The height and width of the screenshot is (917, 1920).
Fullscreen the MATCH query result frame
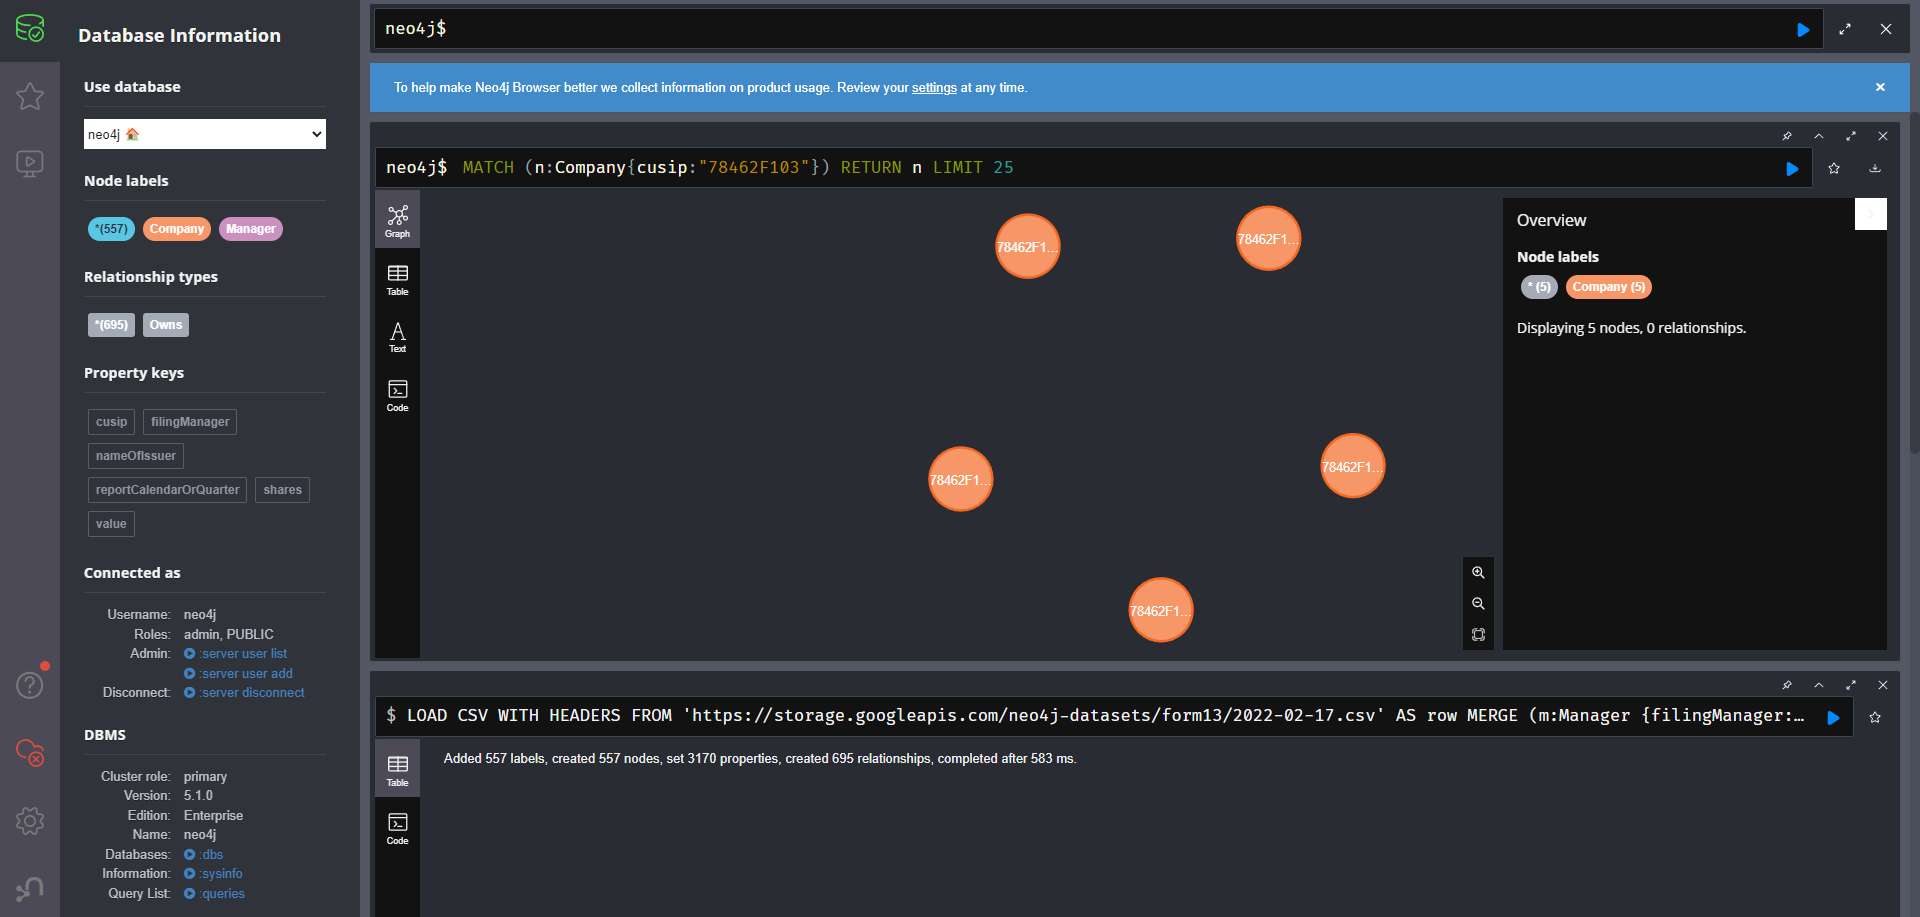pos(1851,136)
